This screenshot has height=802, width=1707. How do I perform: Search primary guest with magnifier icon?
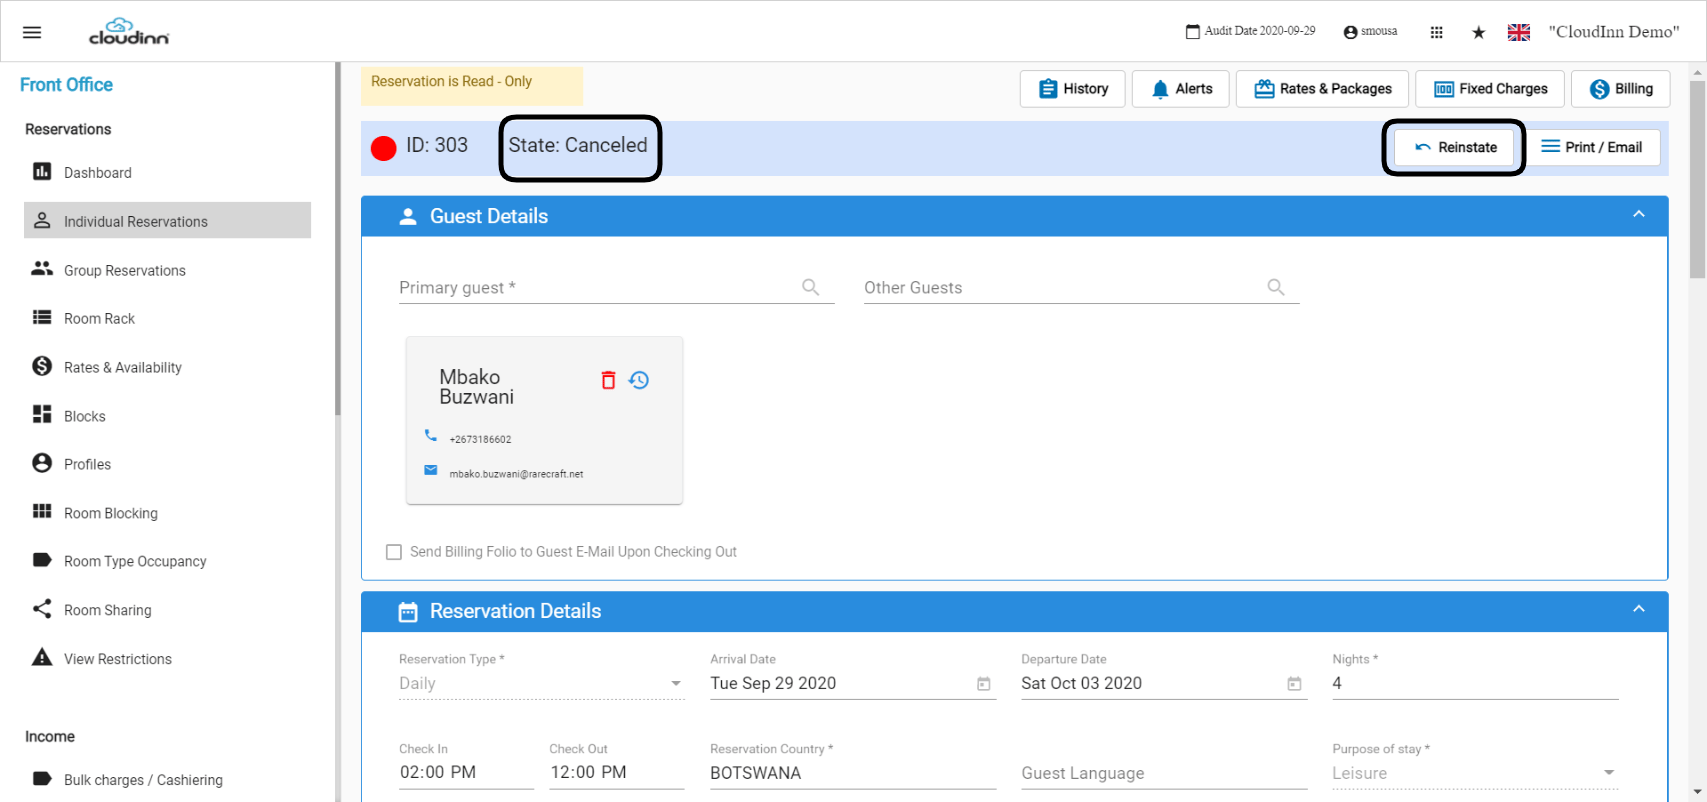click(811, 288)
